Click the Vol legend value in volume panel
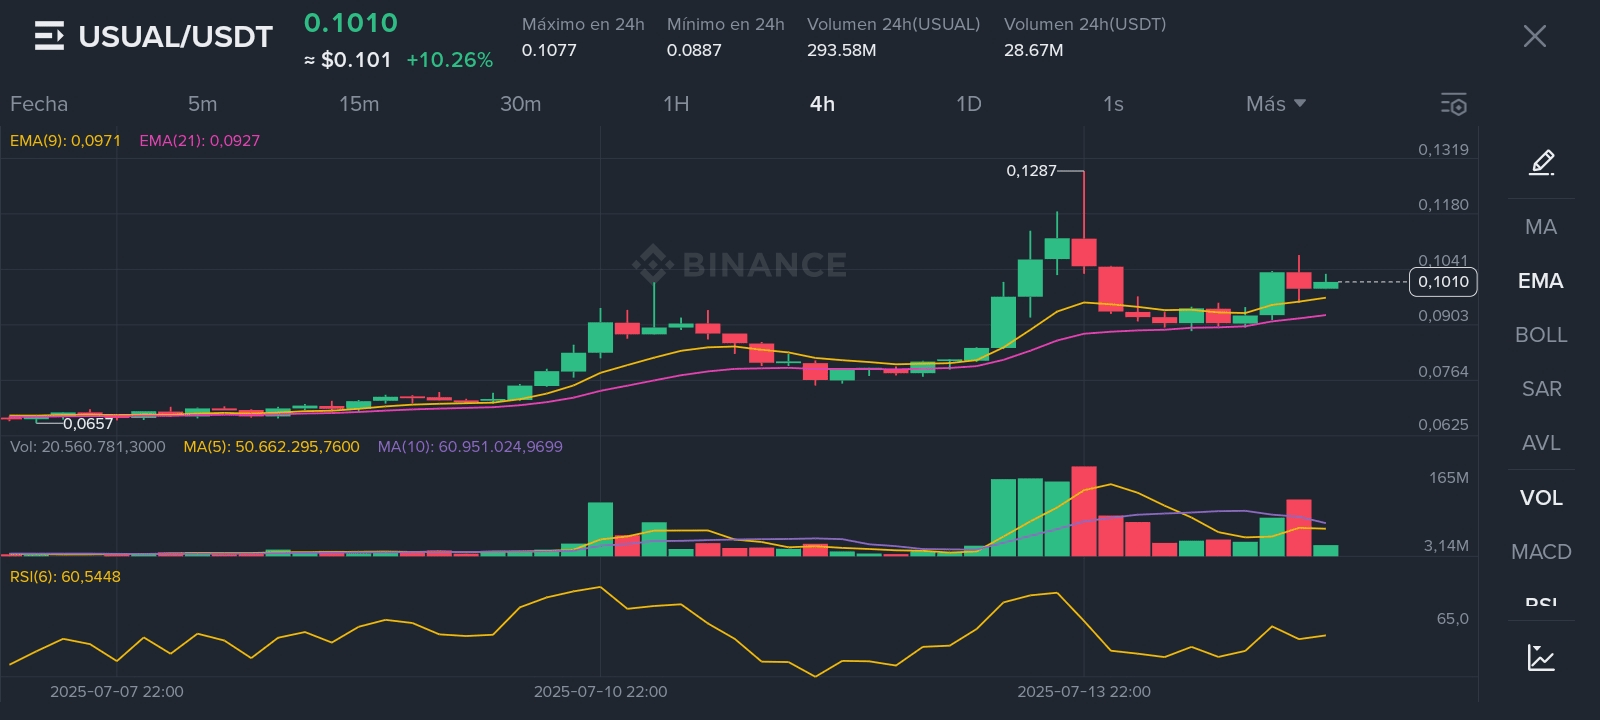 tap(87, 447)
